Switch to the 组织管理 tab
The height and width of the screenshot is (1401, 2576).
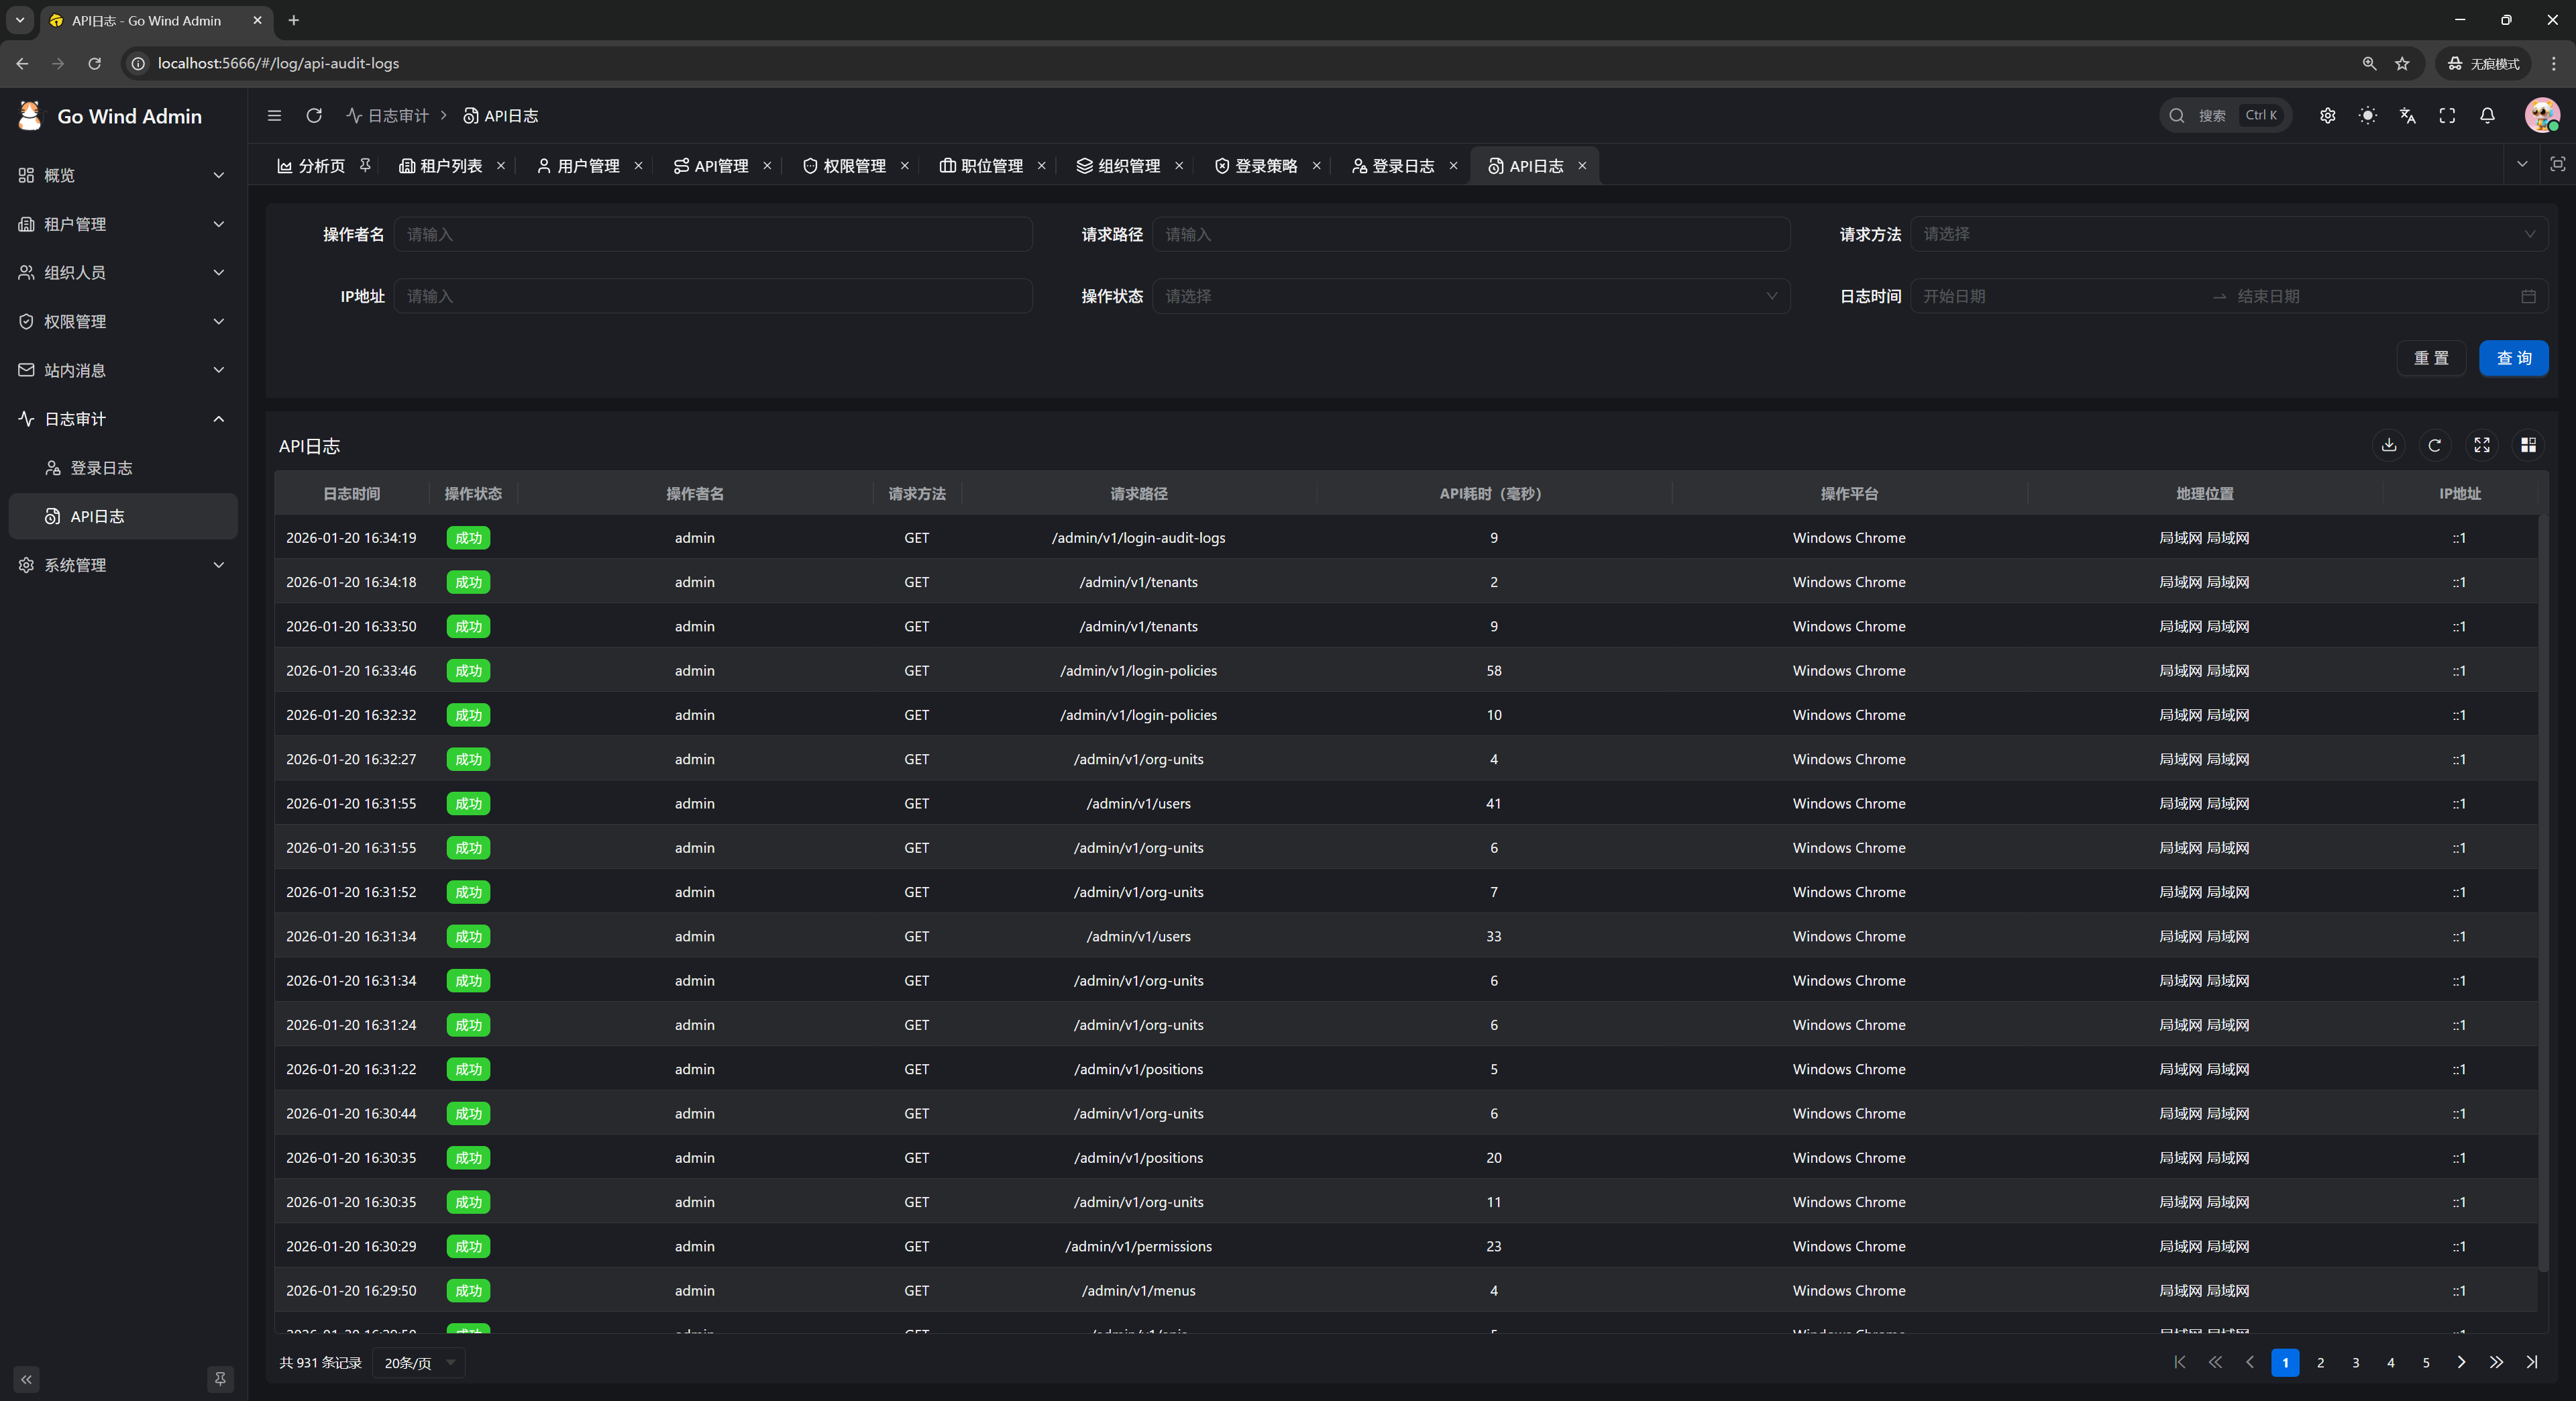pos(1119,166)
